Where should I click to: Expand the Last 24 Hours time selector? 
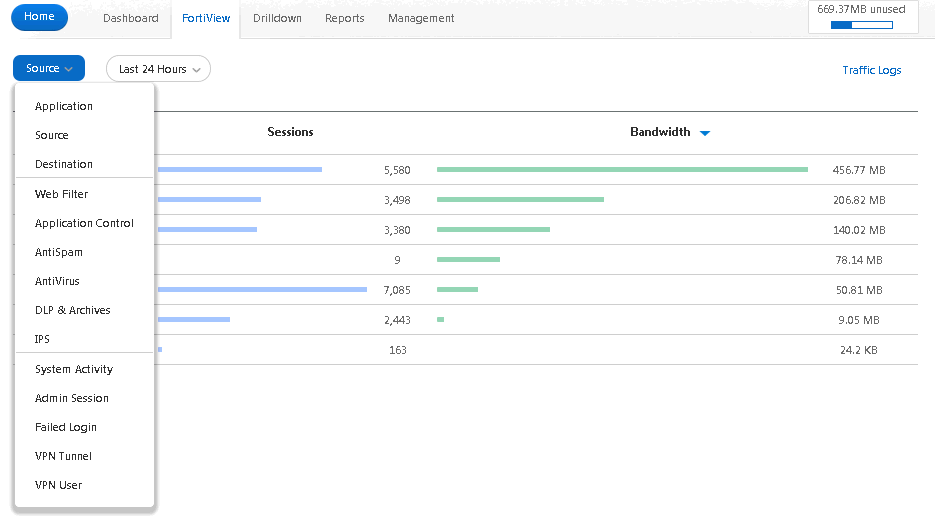coord(159,69)
